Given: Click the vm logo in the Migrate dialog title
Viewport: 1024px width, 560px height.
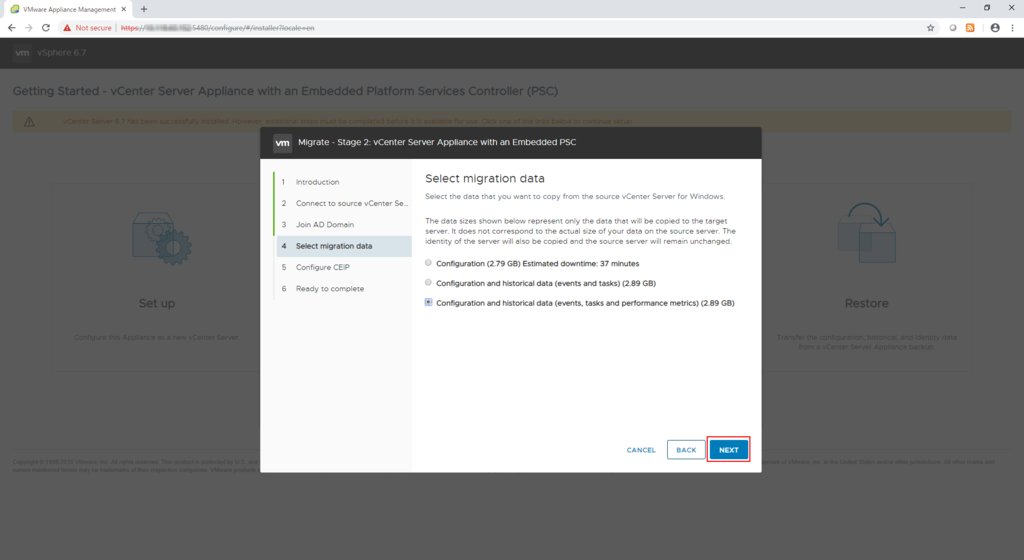Looking at the screenshot, I should coord(282,142).
